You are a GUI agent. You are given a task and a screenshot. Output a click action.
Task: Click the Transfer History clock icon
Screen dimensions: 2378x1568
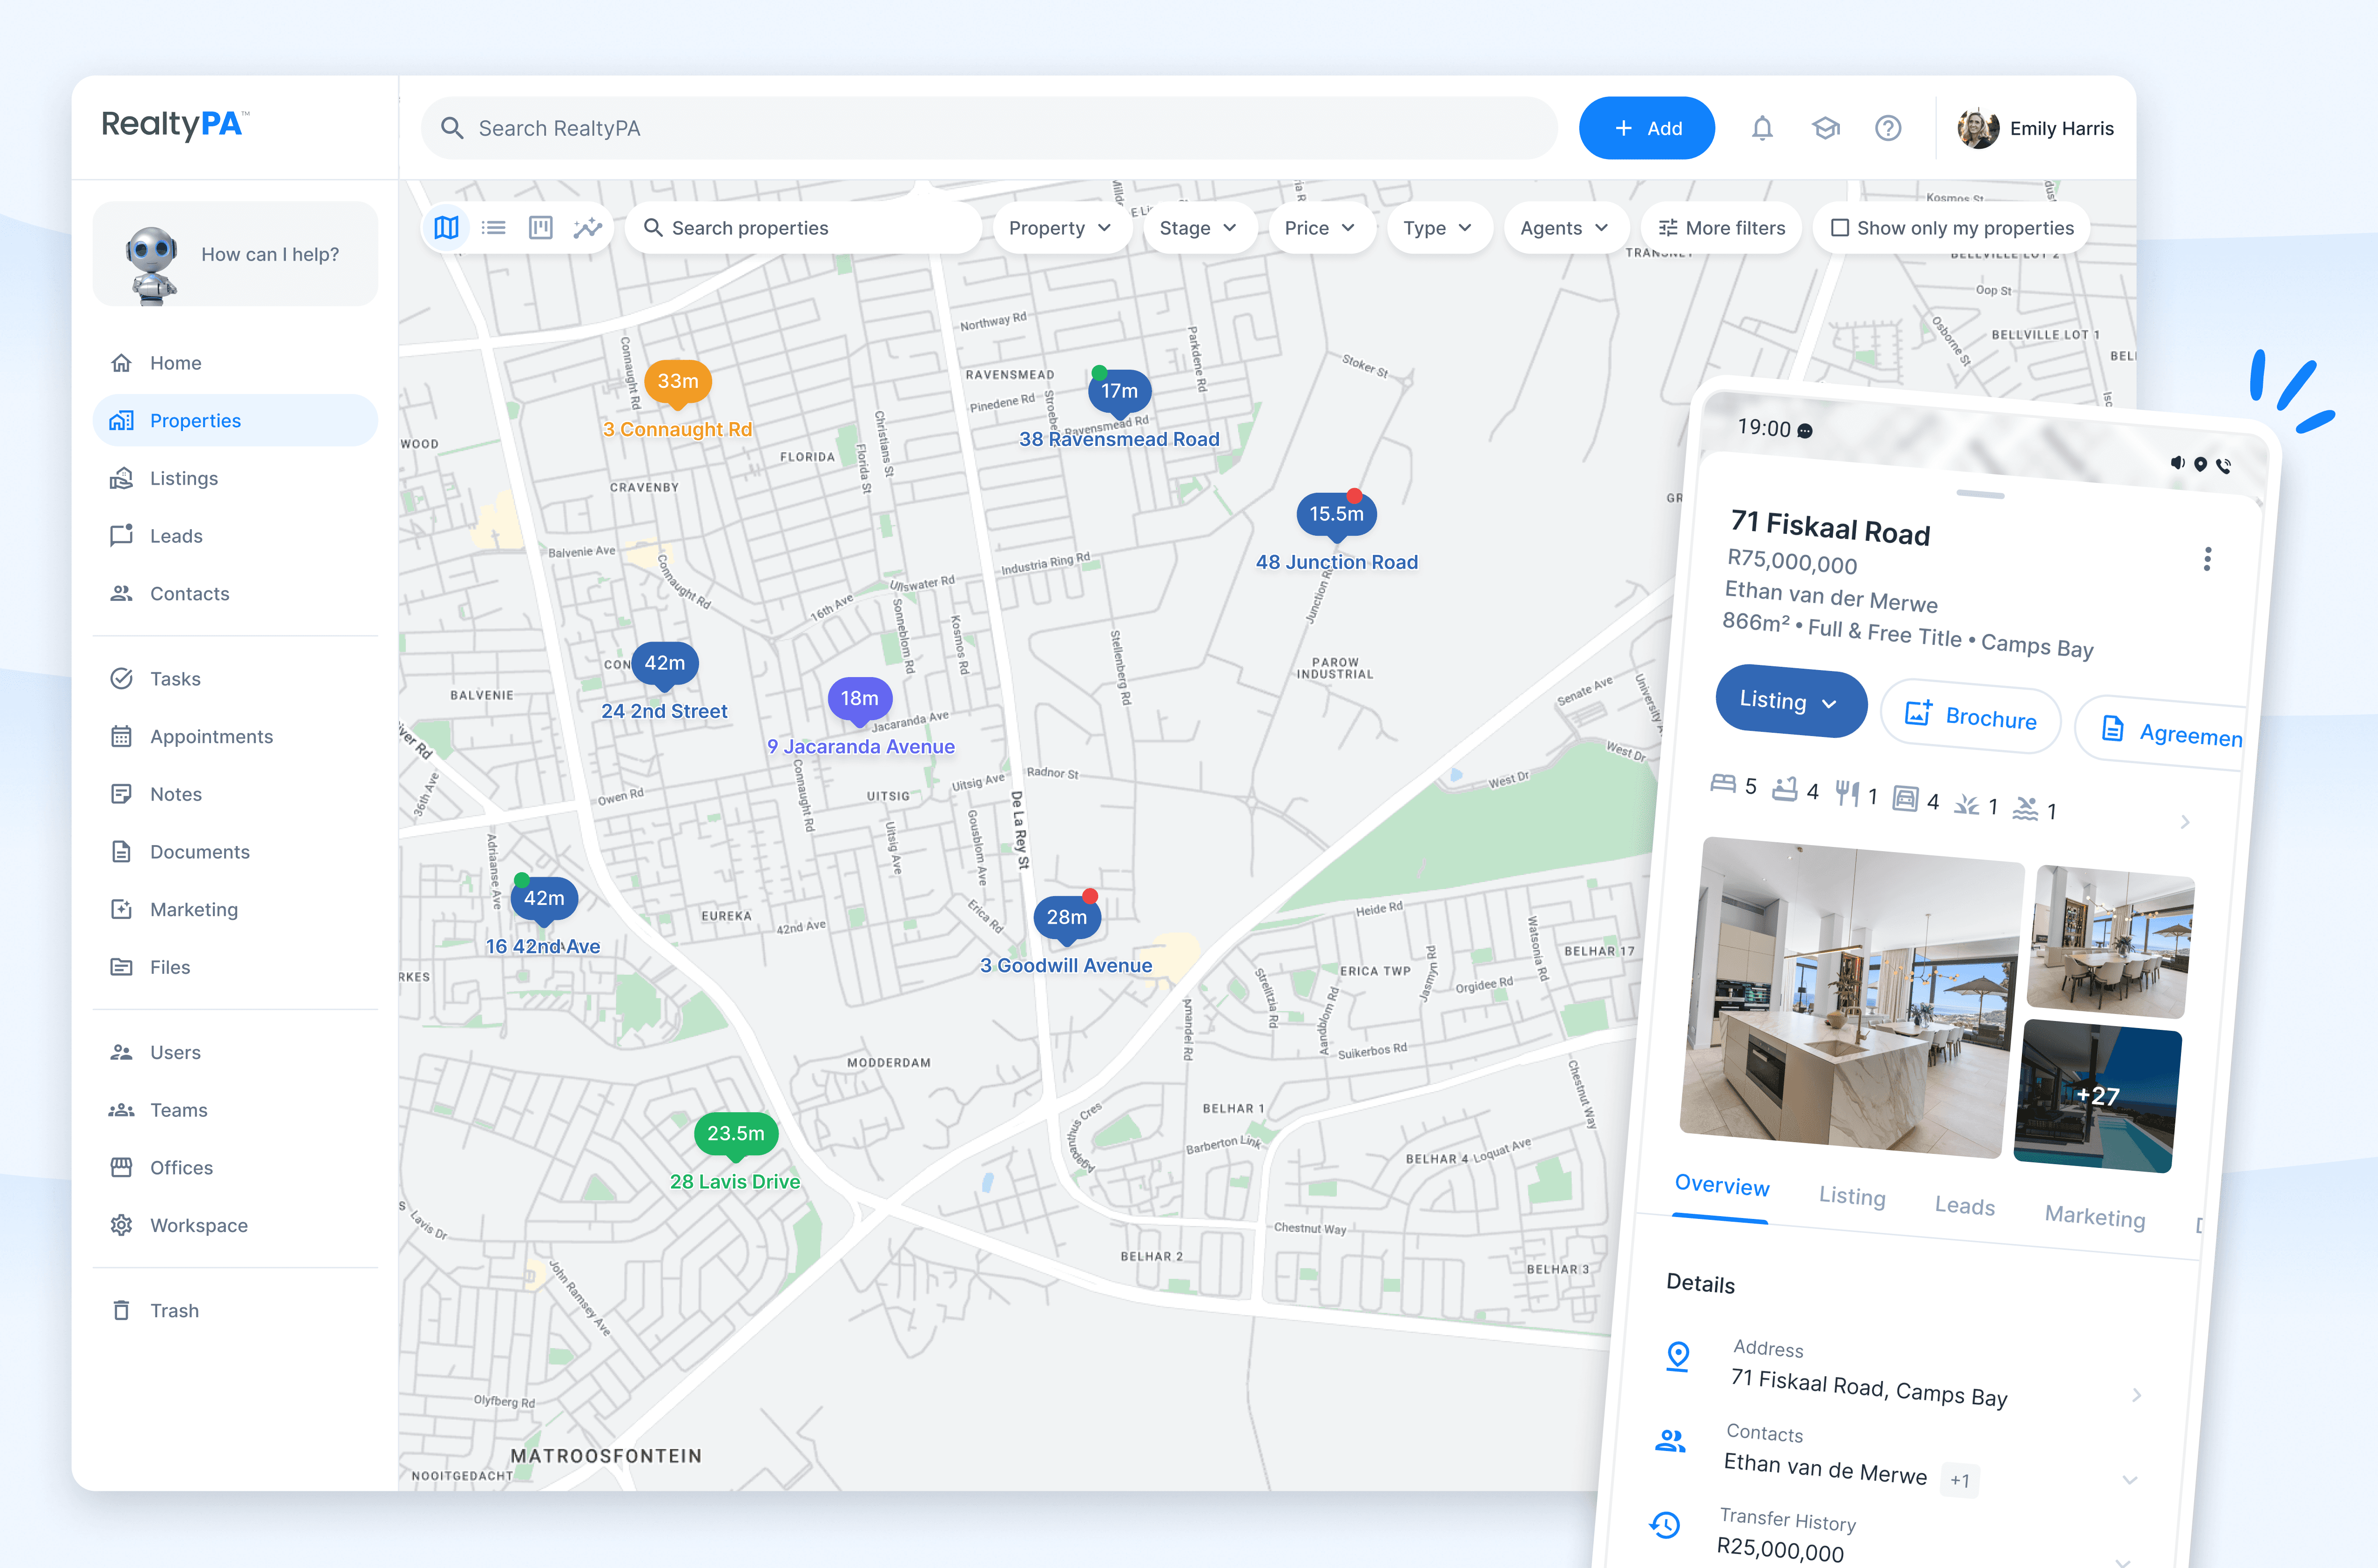point(1664,1524)
